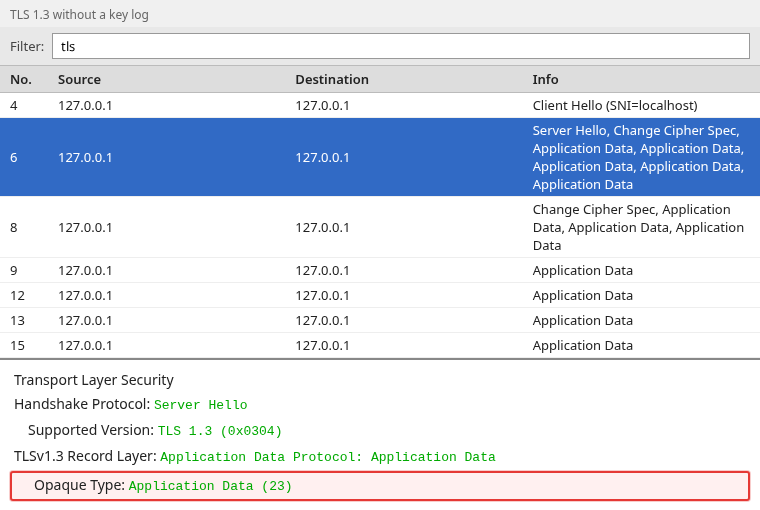Click destination 127.0.0.1 of packet 8

pos(322,227)
